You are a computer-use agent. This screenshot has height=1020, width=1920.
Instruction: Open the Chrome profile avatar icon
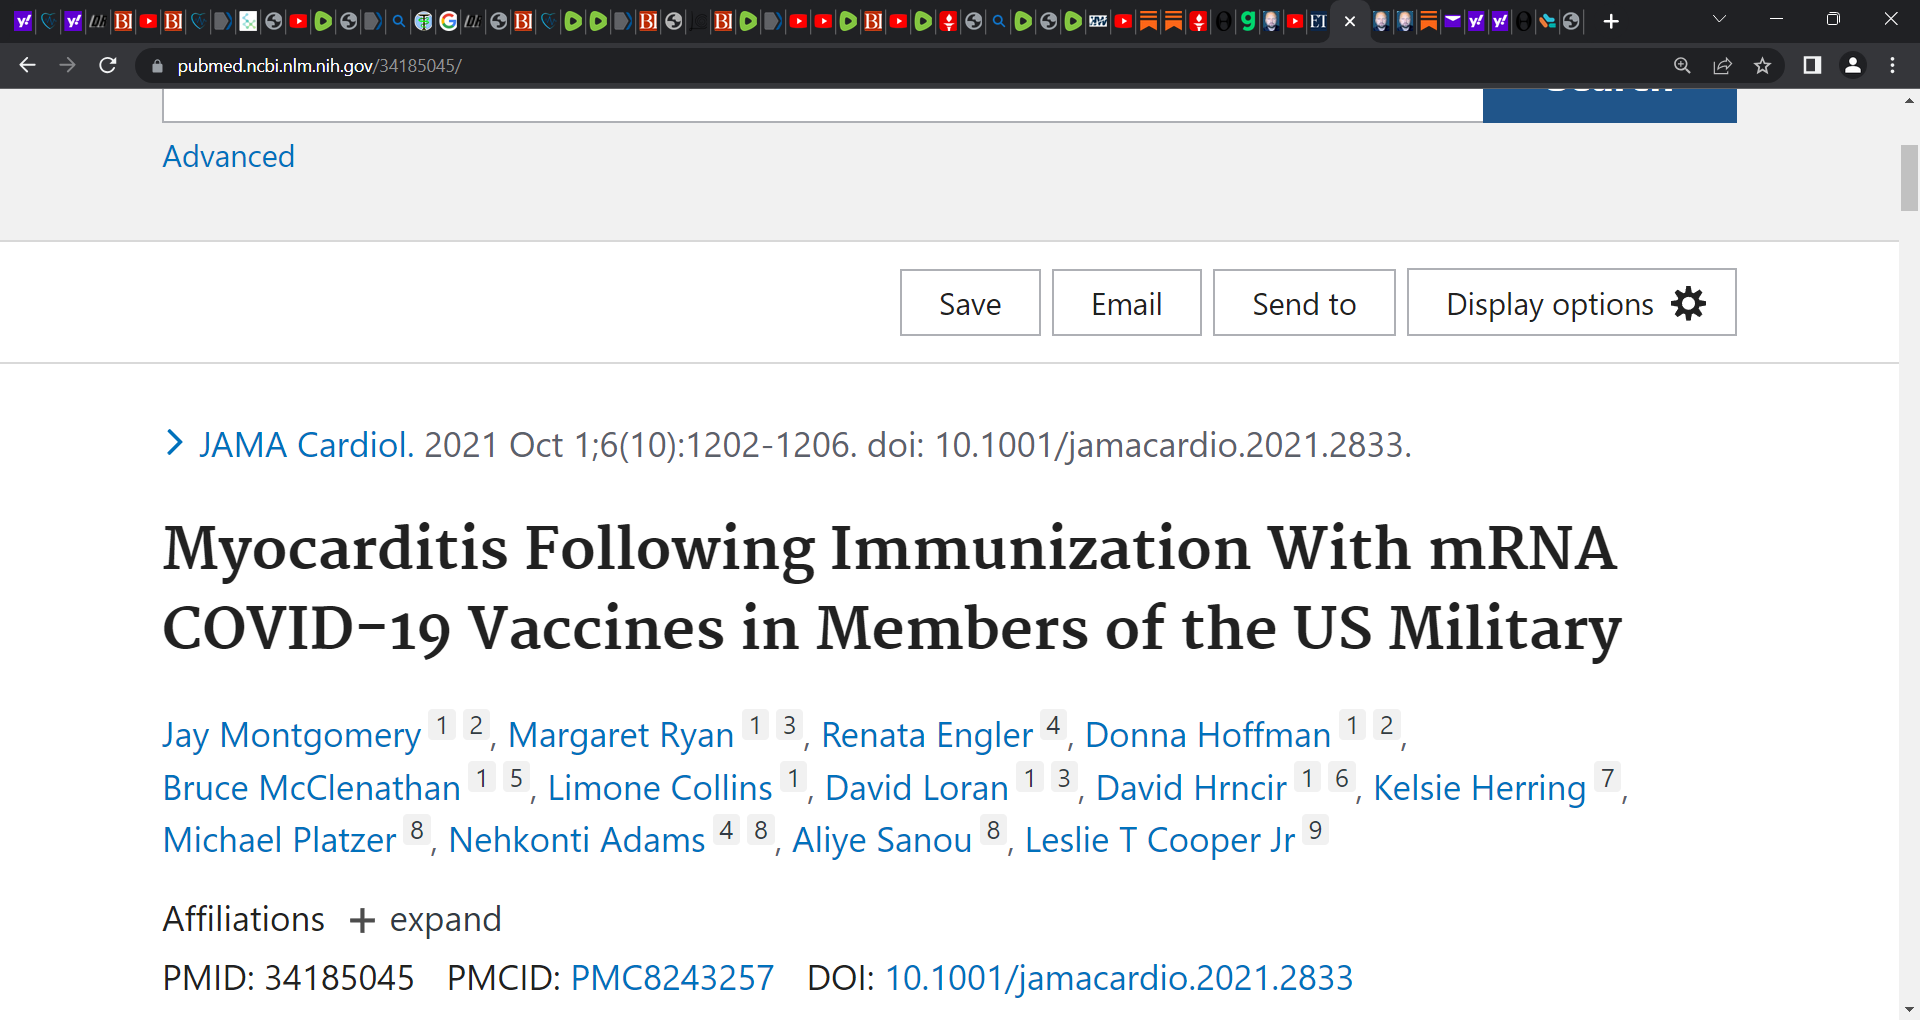(1852, 65)
